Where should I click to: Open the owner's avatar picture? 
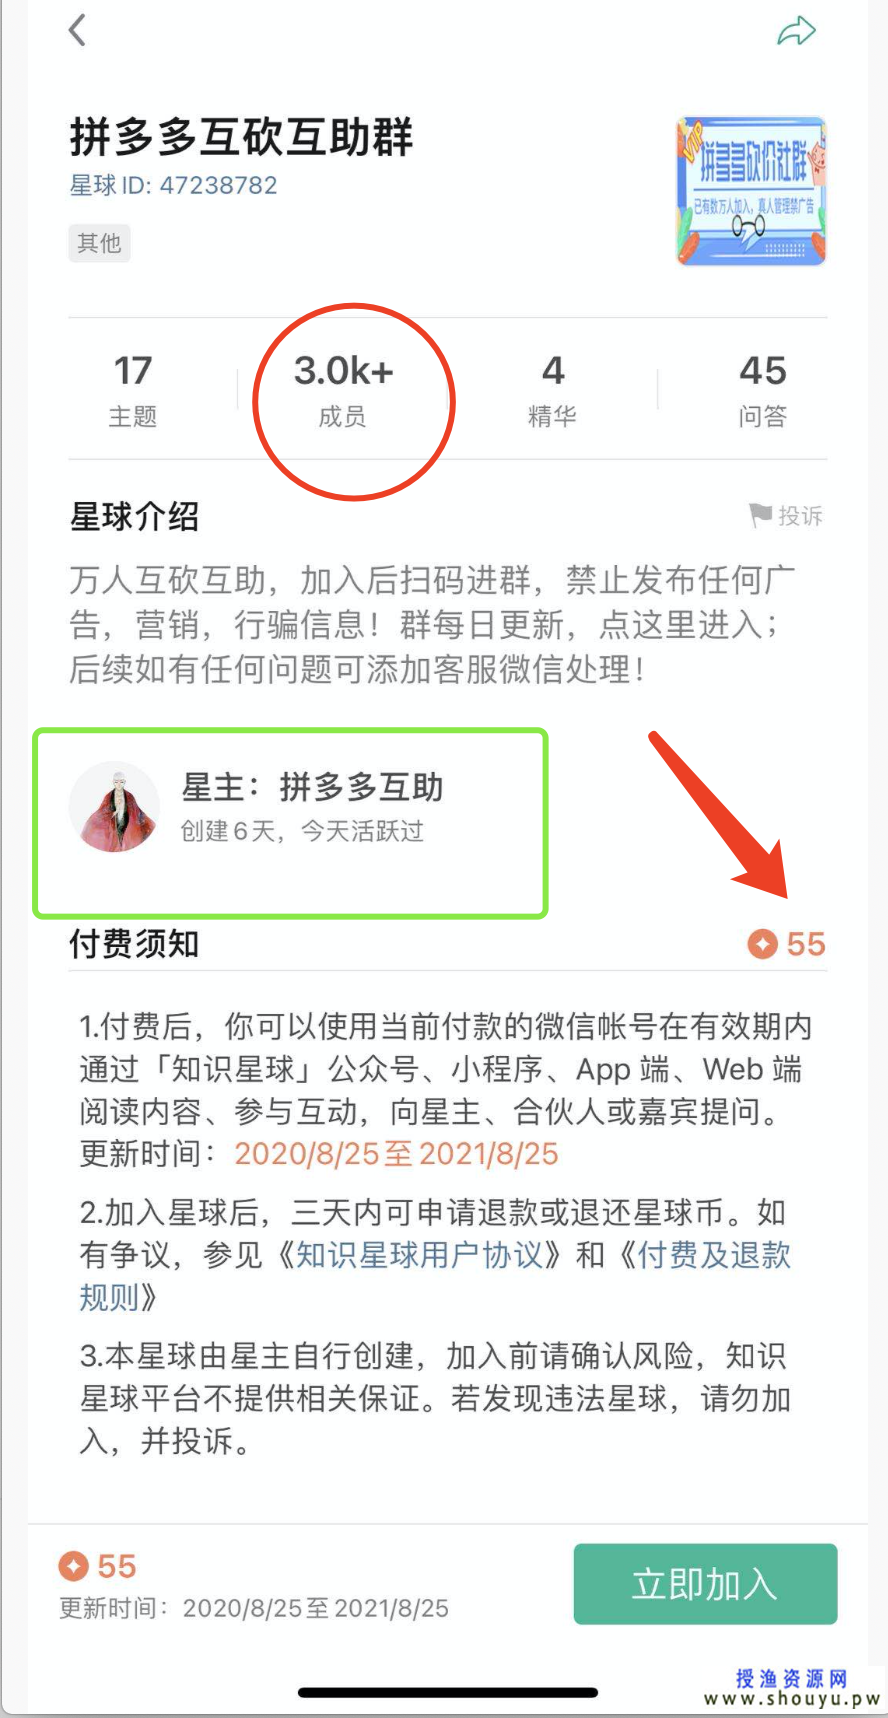click(x=114, y=807)
